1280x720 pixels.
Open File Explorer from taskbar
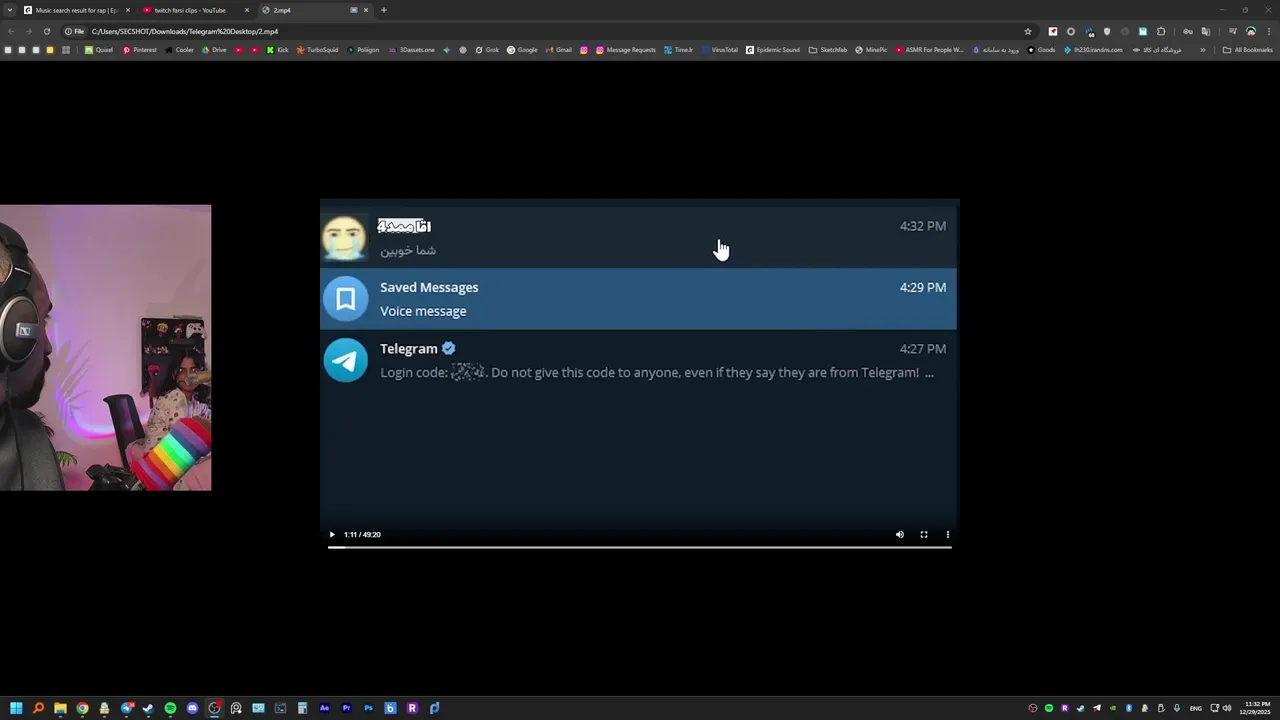click(60, 708)
